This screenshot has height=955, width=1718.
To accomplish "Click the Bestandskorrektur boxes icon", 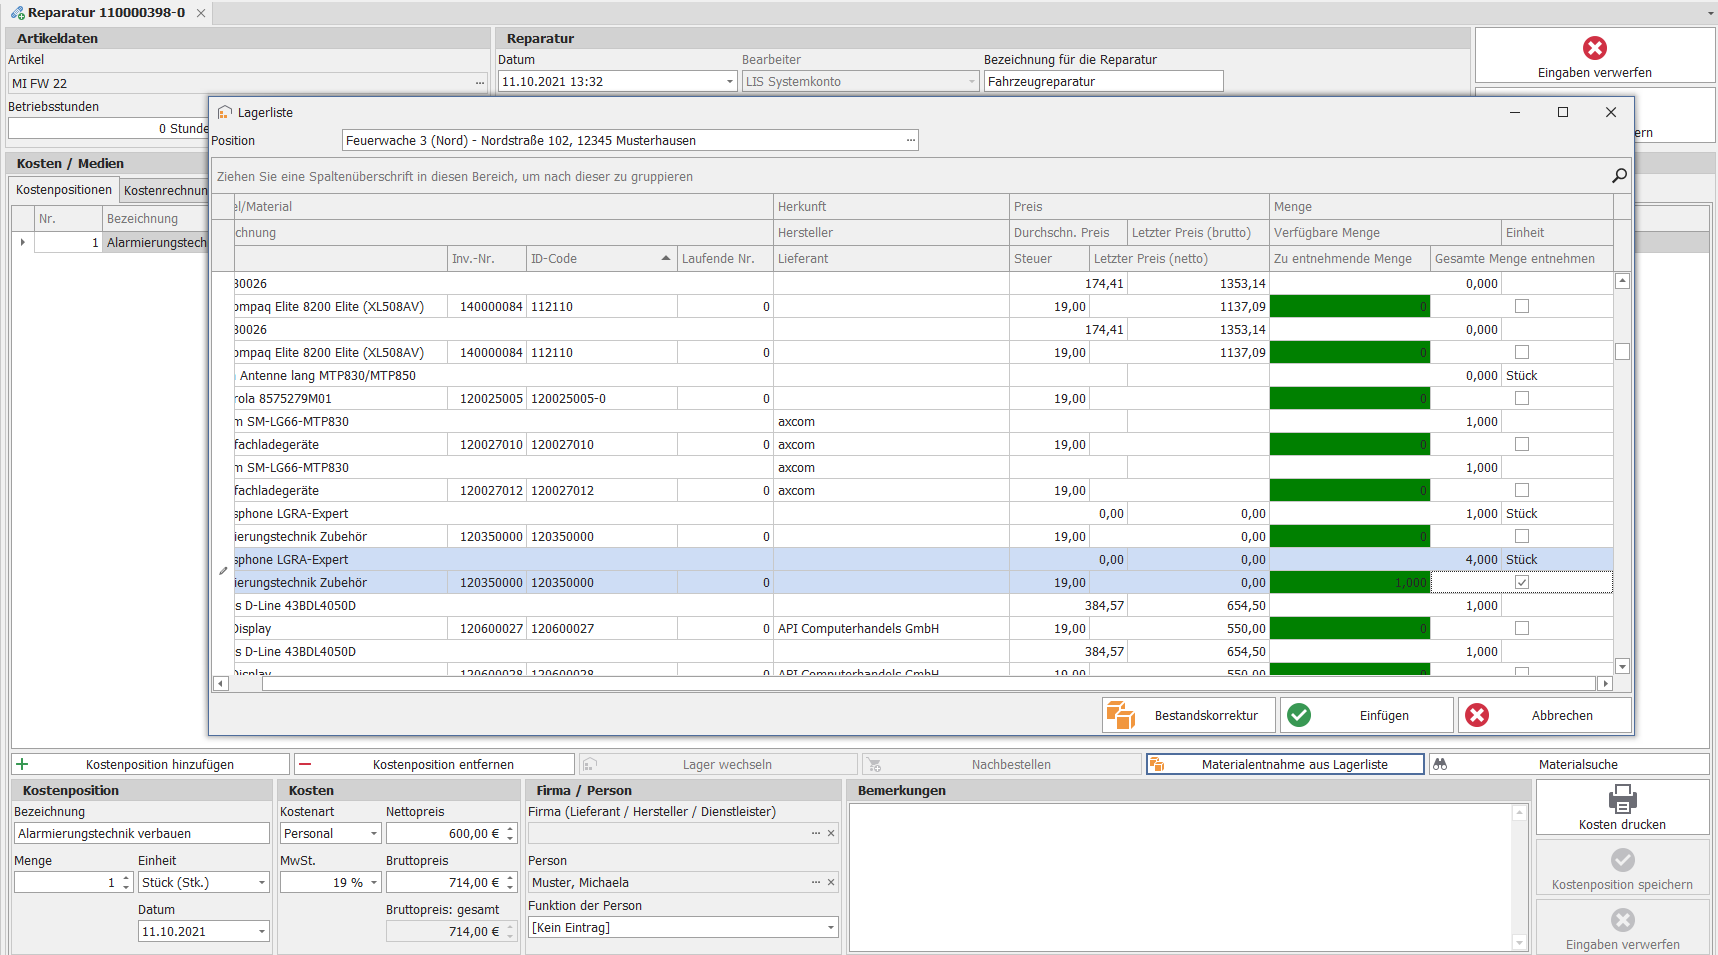I will 1120,715.
